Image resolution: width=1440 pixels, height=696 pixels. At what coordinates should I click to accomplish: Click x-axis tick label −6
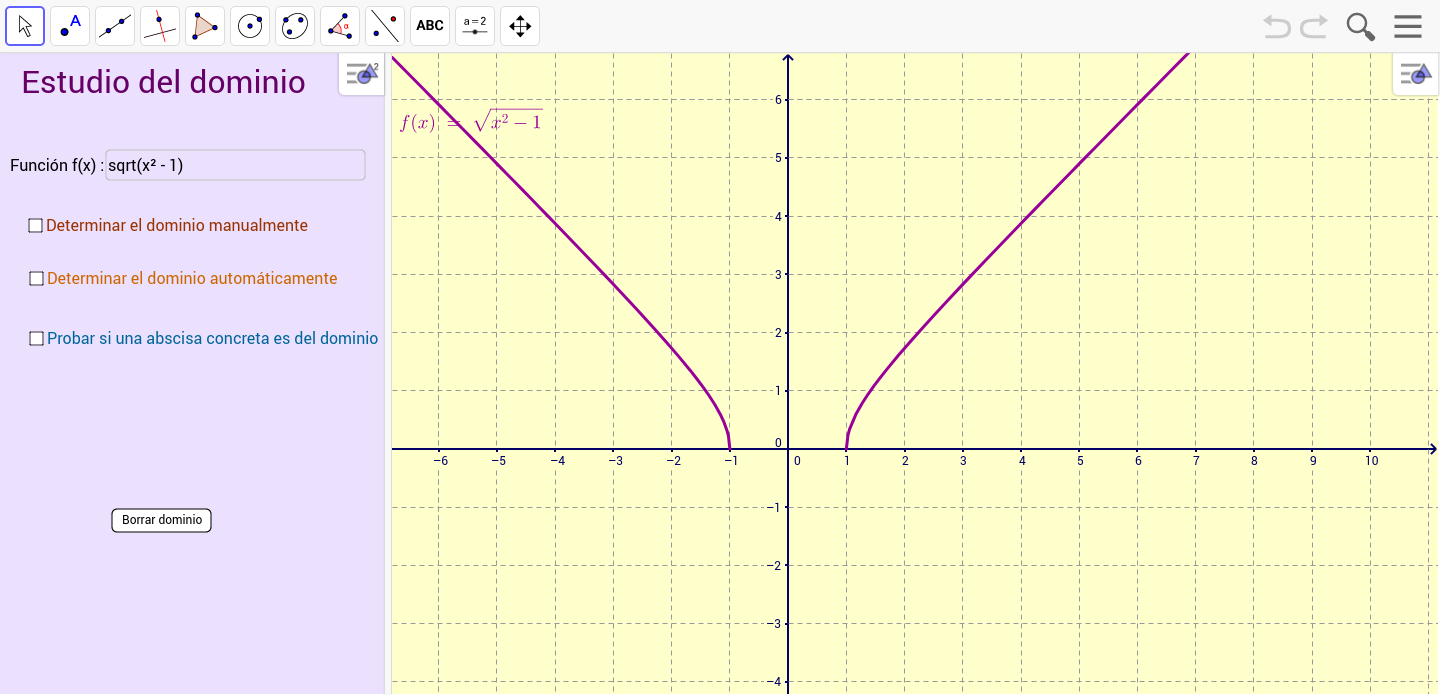tap(440, 461)
